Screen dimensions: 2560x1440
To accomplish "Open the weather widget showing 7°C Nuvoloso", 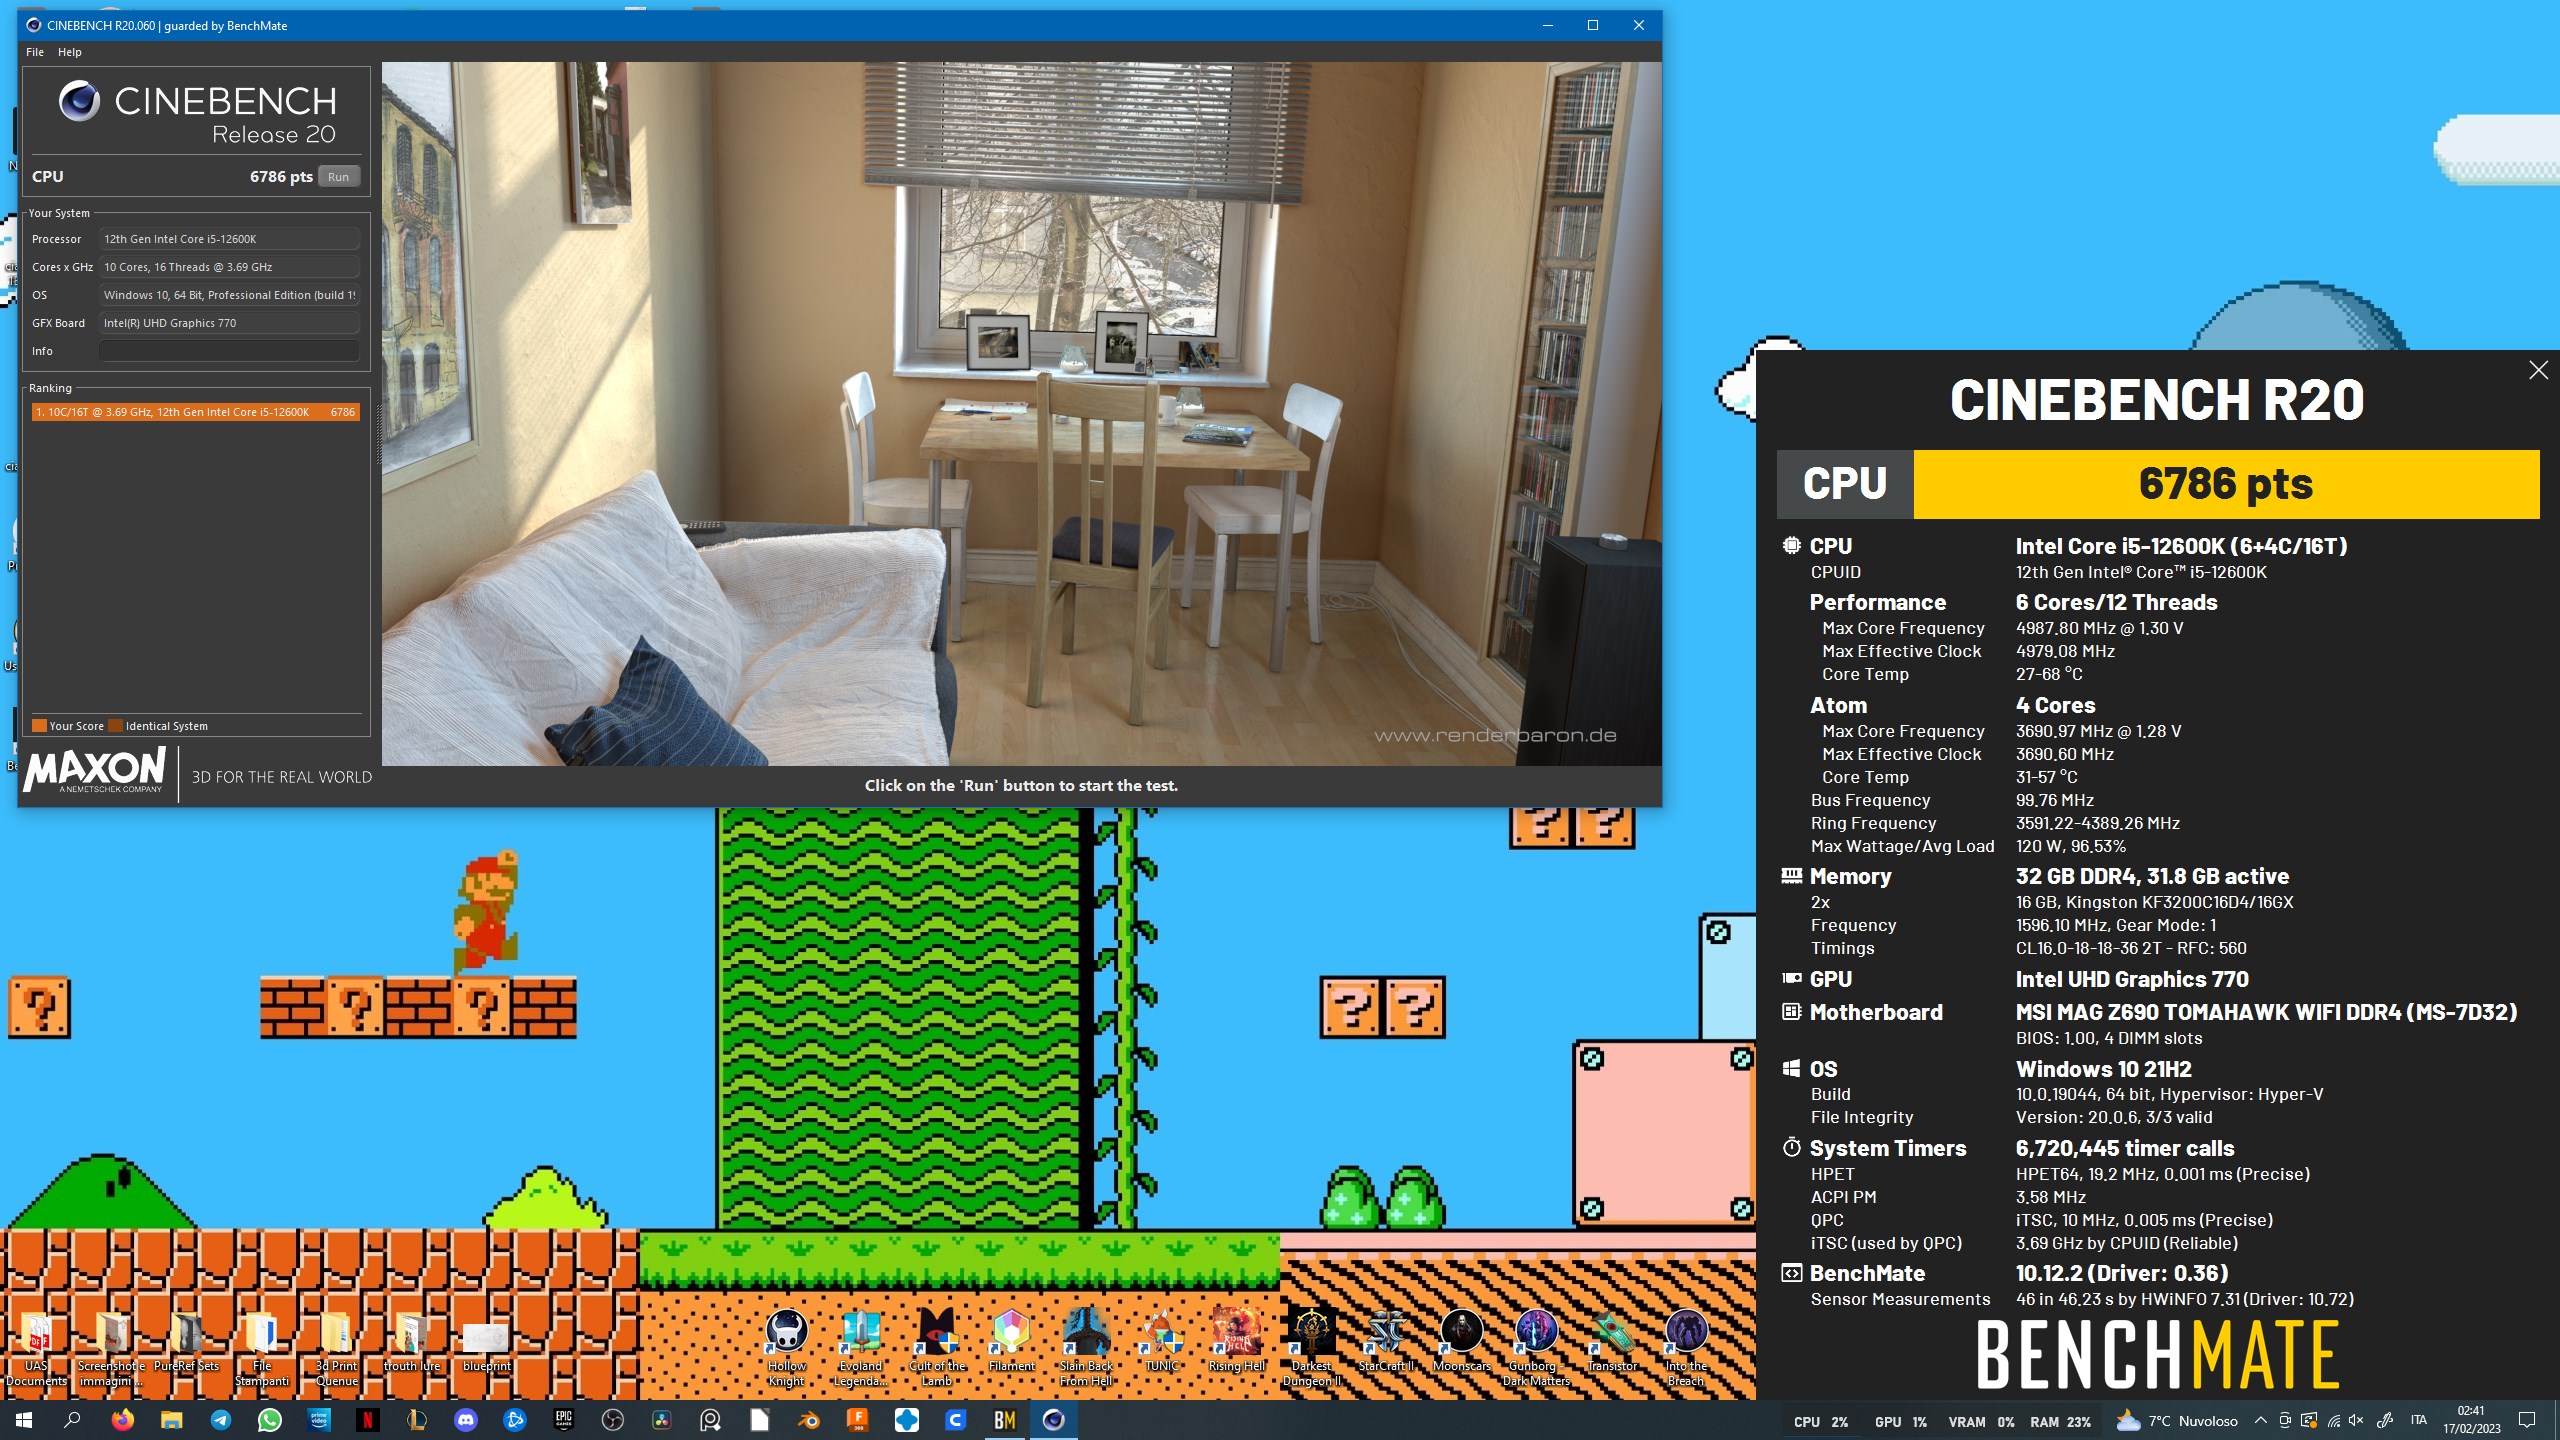I will tap(2177, 1420).
